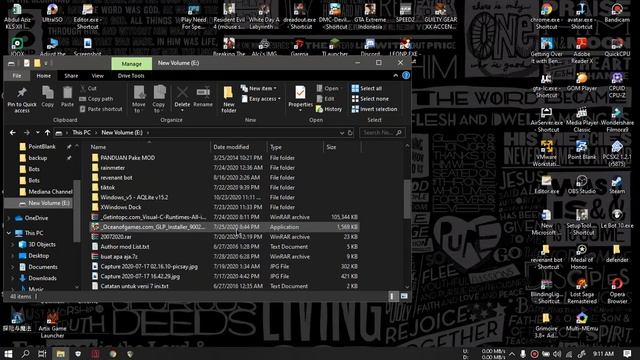Refresh the current folder view
This screenshot has width=640, height=360.
click(350, 133)
